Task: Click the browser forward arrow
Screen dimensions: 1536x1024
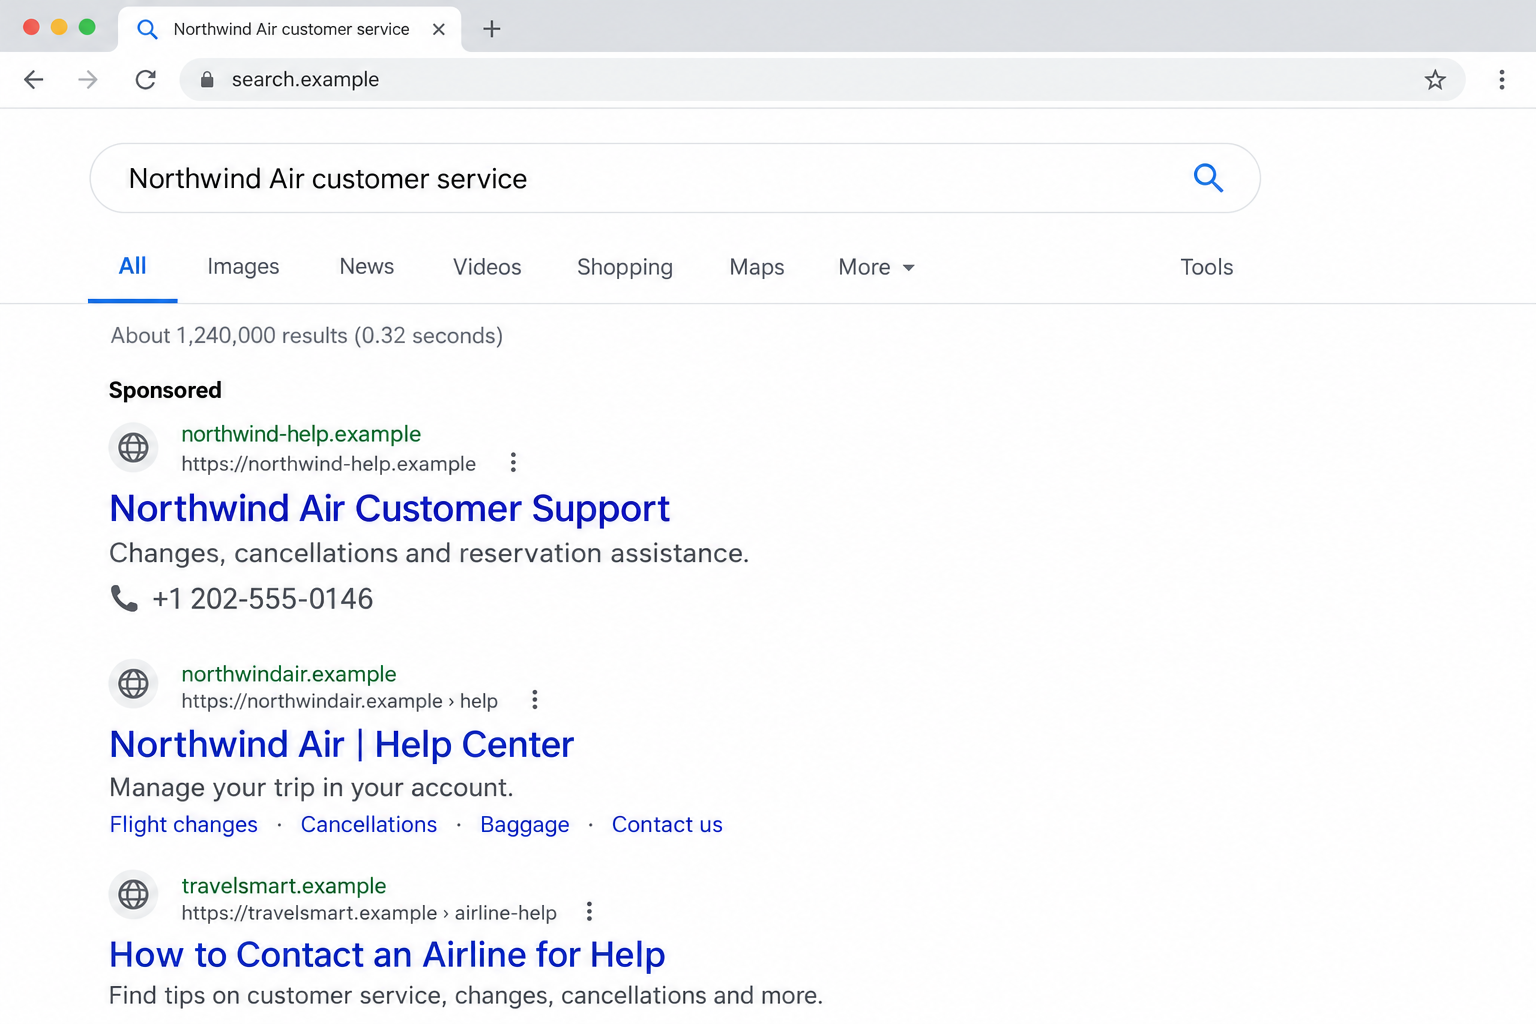Action: pos(88,80)
